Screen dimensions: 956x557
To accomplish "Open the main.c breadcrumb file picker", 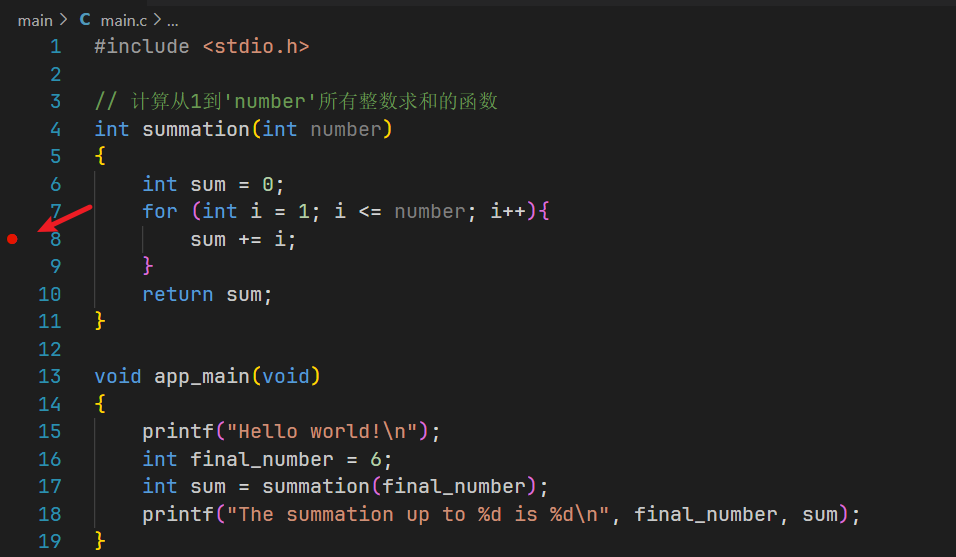I will [123, 20].
